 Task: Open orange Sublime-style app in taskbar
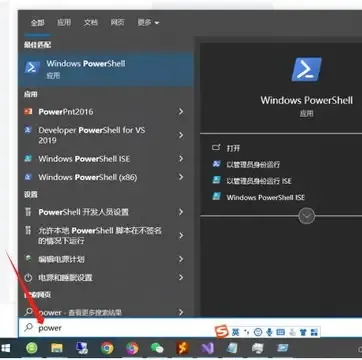(x=182, y=348)
